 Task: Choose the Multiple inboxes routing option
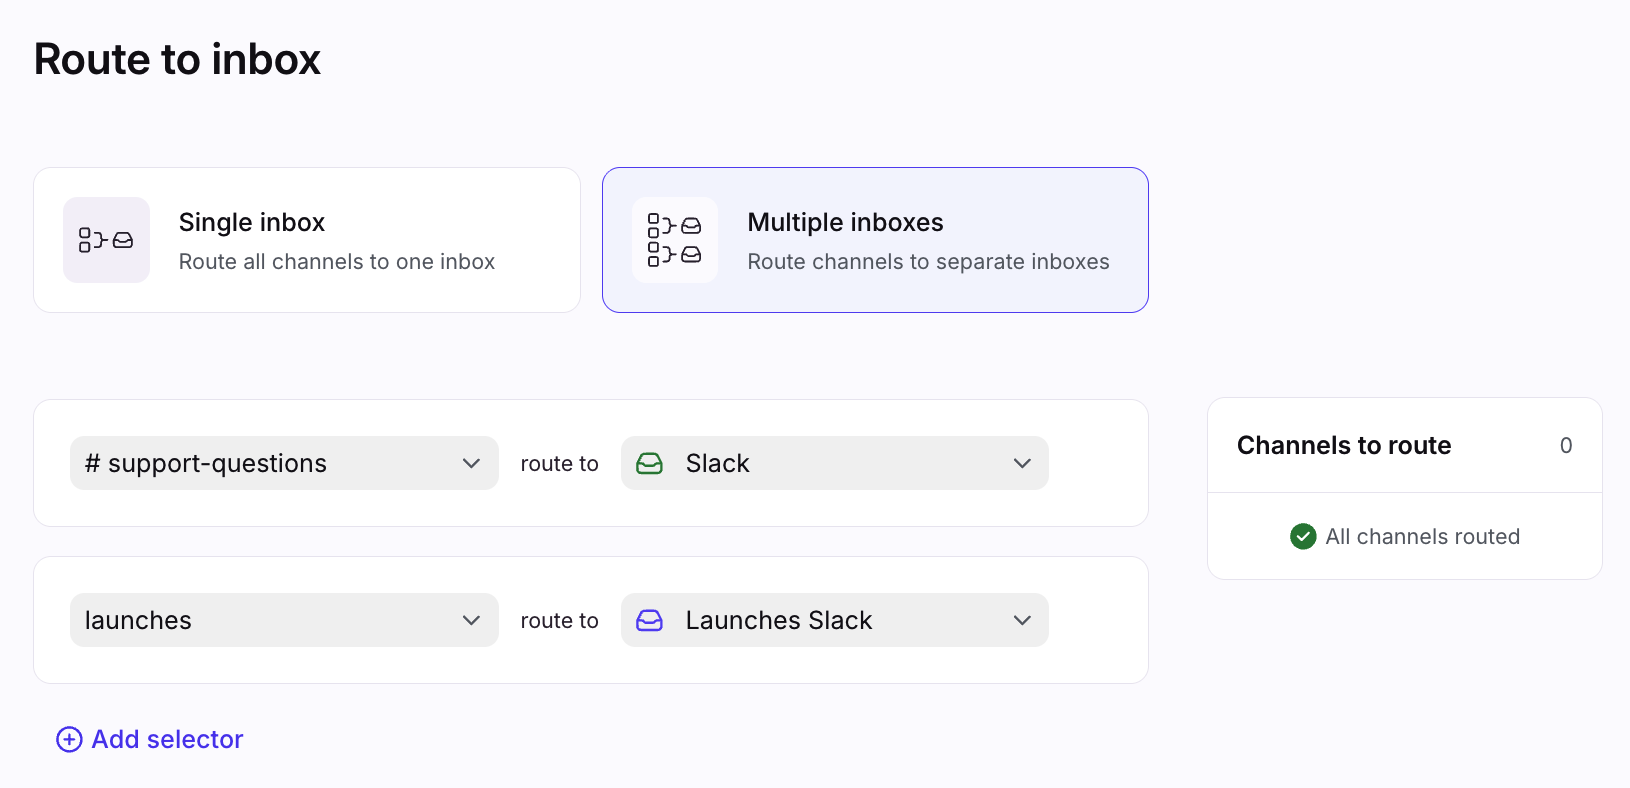tap(875, 240)
